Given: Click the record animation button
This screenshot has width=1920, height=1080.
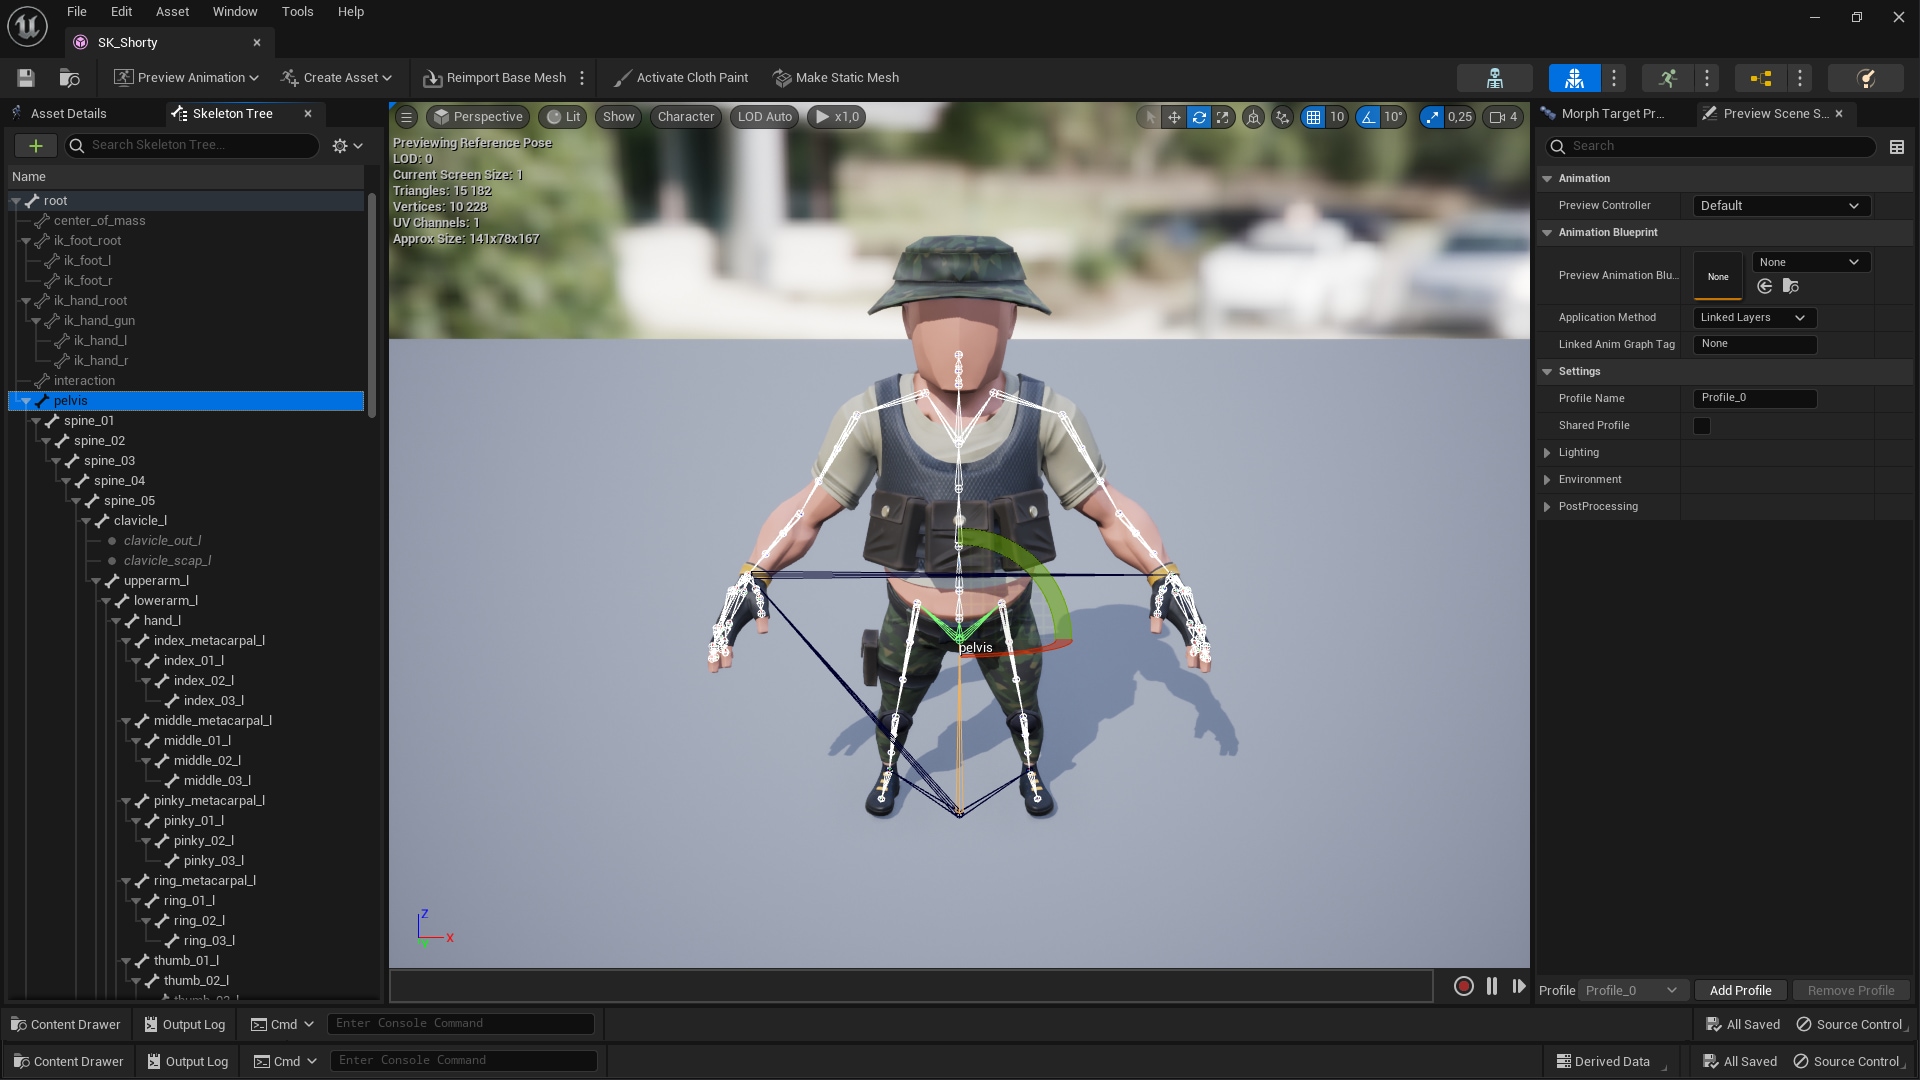Looking at the screenshot, I should click(x=1463, y=987).
